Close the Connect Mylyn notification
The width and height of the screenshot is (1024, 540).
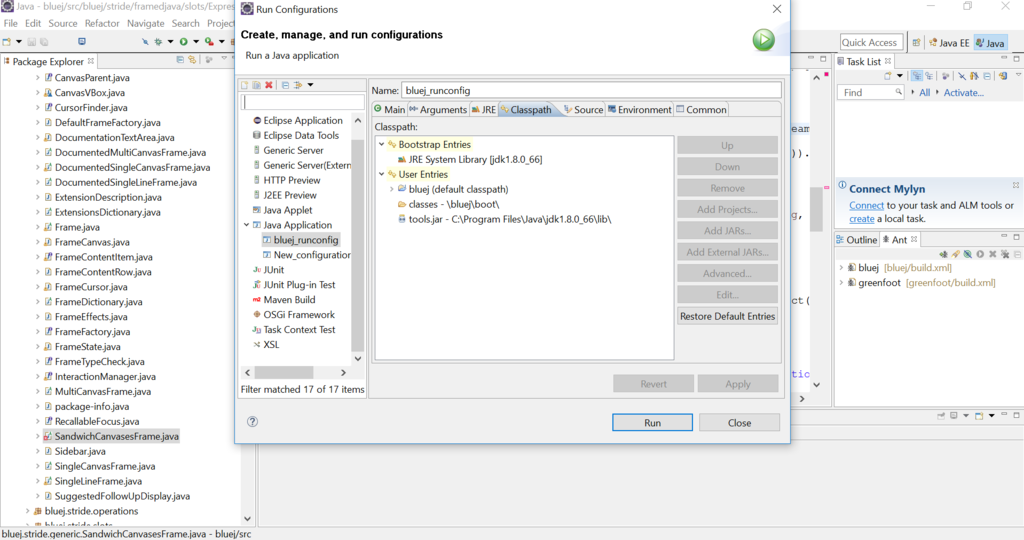coord(1016,185)
